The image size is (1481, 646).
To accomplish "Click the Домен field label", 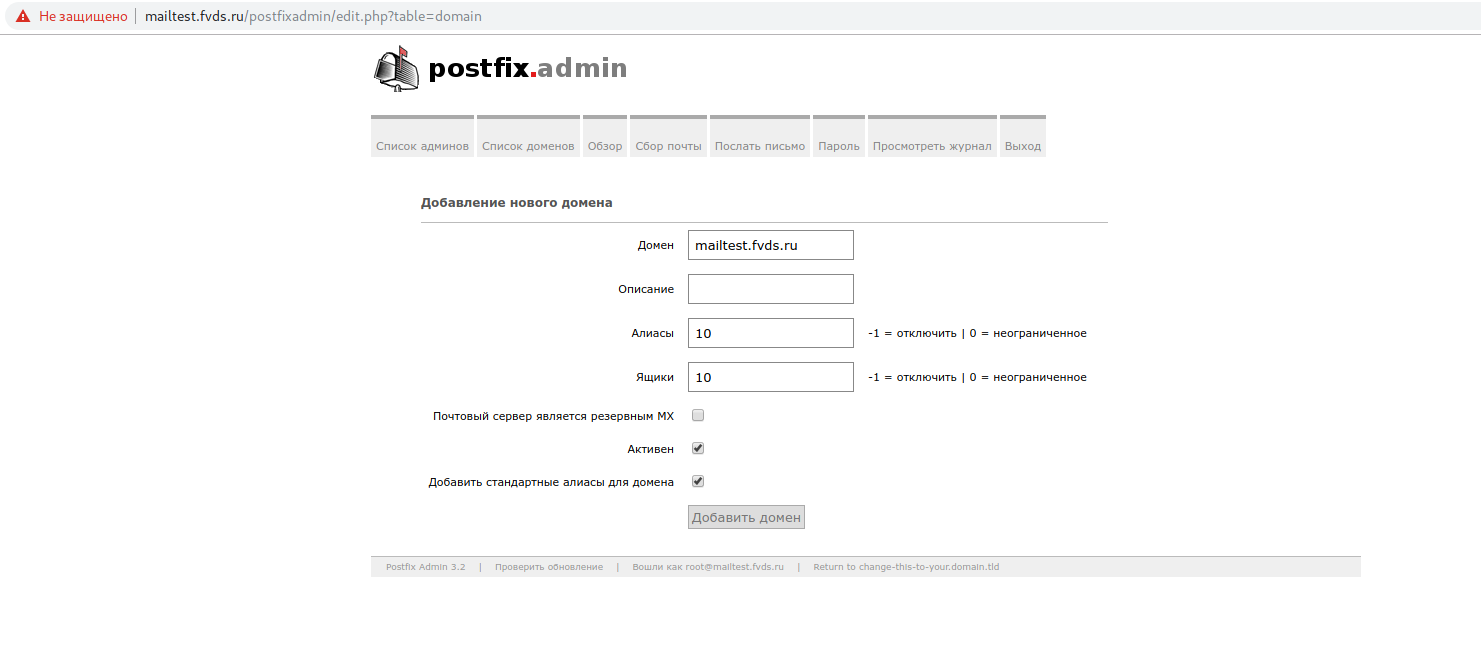I will click(x=656, y=245).
